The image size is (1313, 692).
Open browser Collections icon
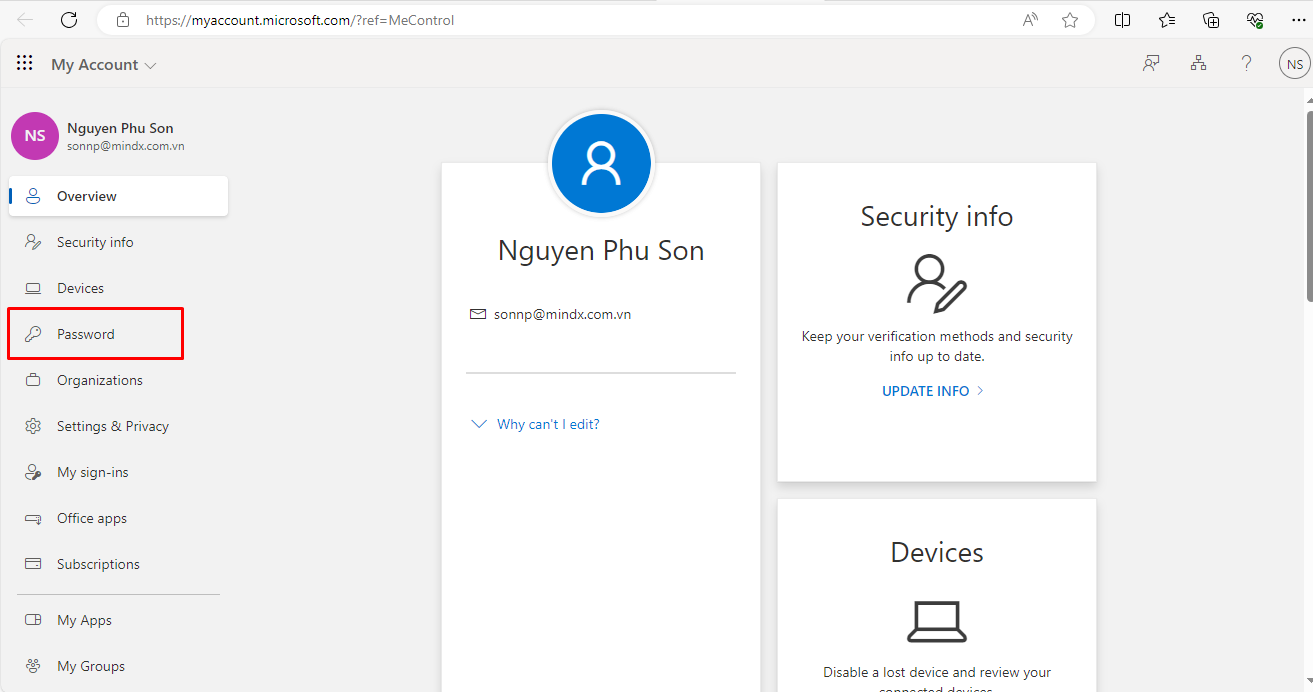[x=1211, y=20]
